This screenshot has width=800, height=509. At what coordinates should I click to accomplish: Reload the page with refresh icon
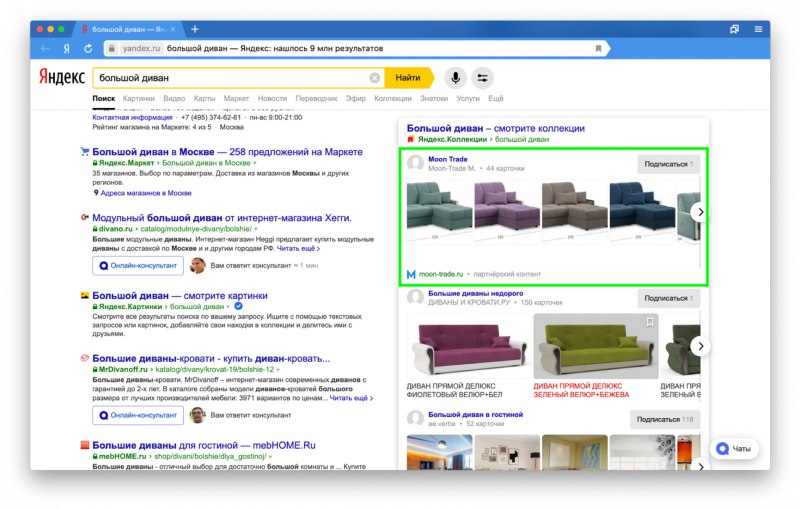(88, 48)
